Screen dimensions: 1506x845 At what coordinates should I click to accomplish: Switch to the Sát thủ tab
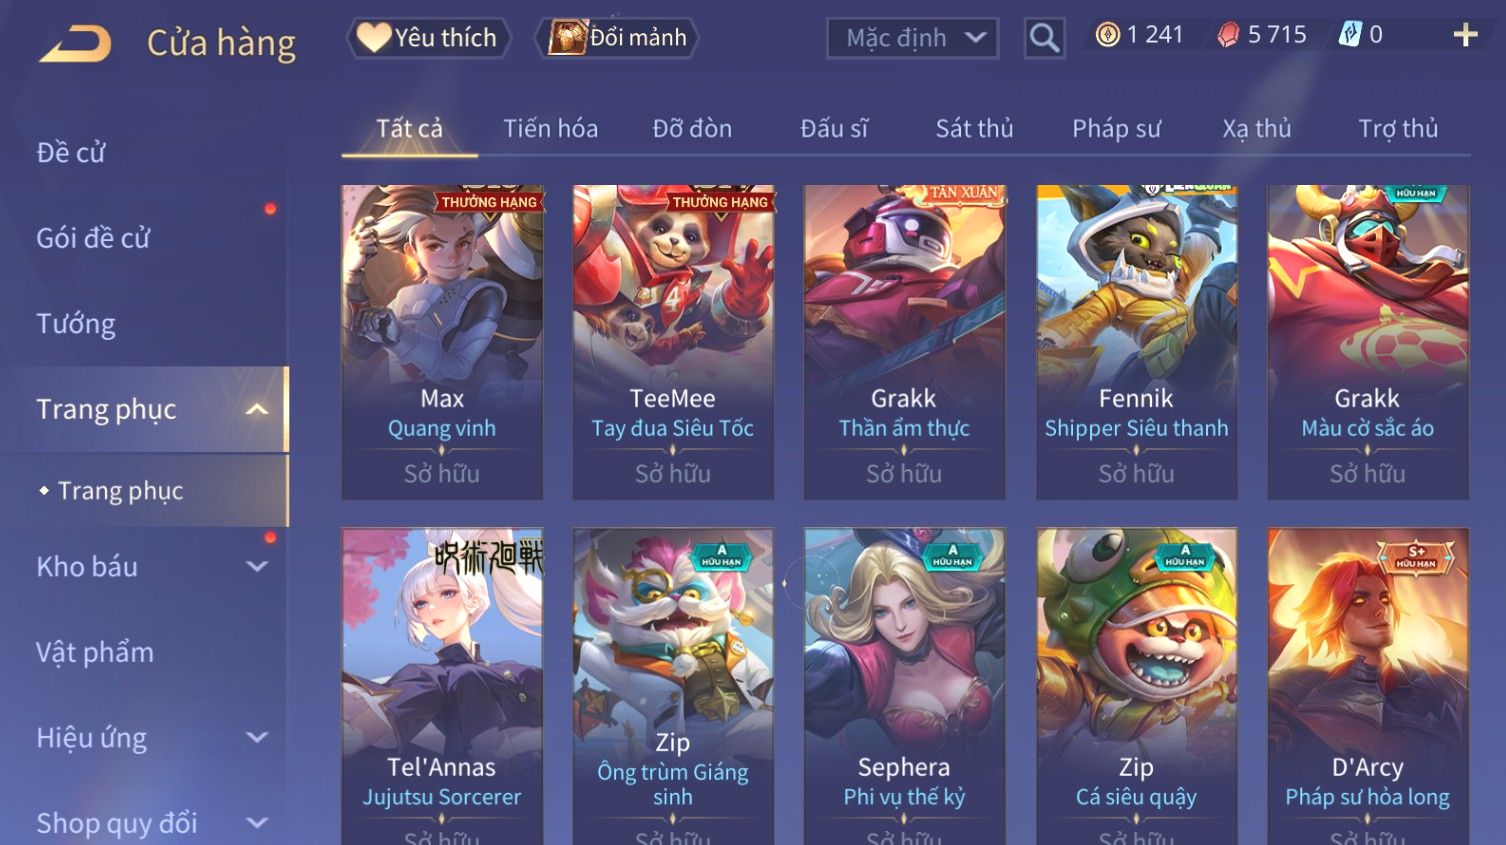(974, 128)
